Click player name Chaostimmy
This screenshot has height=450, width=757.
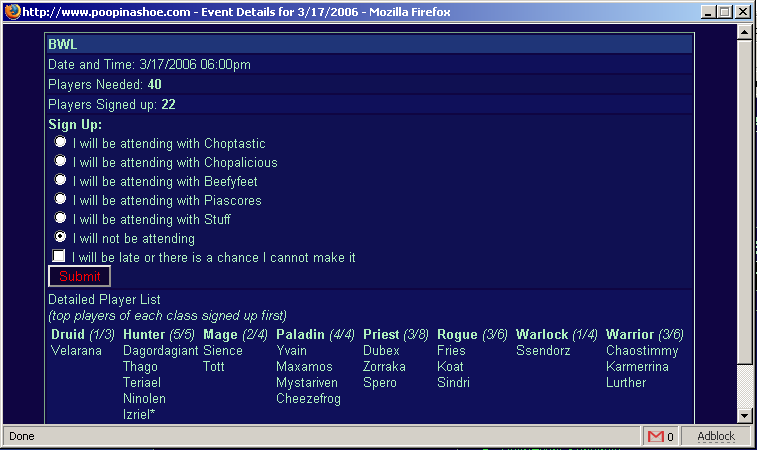pos(642,351)
